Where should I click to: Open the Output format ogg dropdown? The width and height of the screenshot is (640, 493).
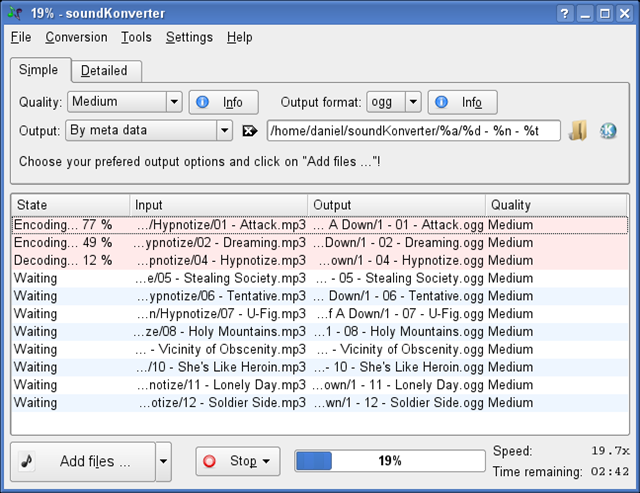coord(412,102)
